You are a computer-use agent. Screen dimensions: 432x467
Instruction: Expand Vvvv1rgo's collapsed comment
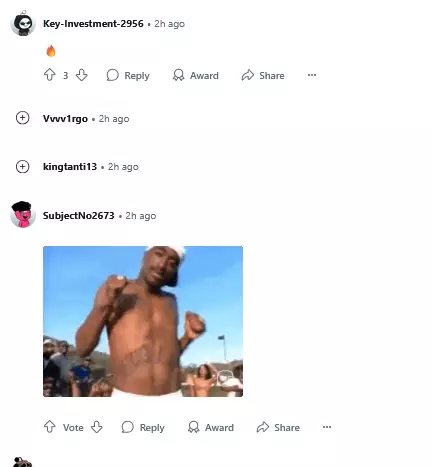23,118
